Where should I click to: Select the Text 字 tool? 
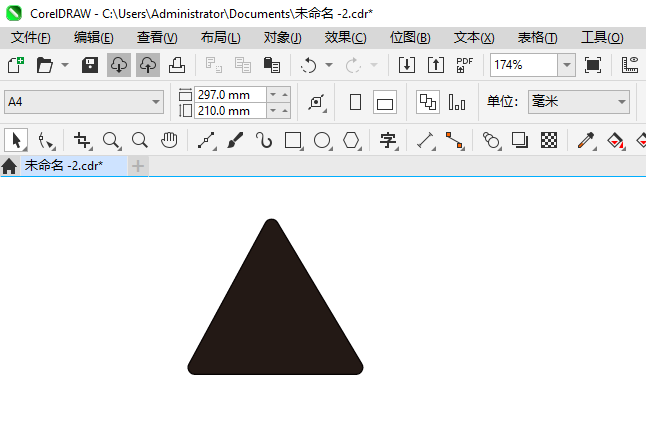pos(388,141)
